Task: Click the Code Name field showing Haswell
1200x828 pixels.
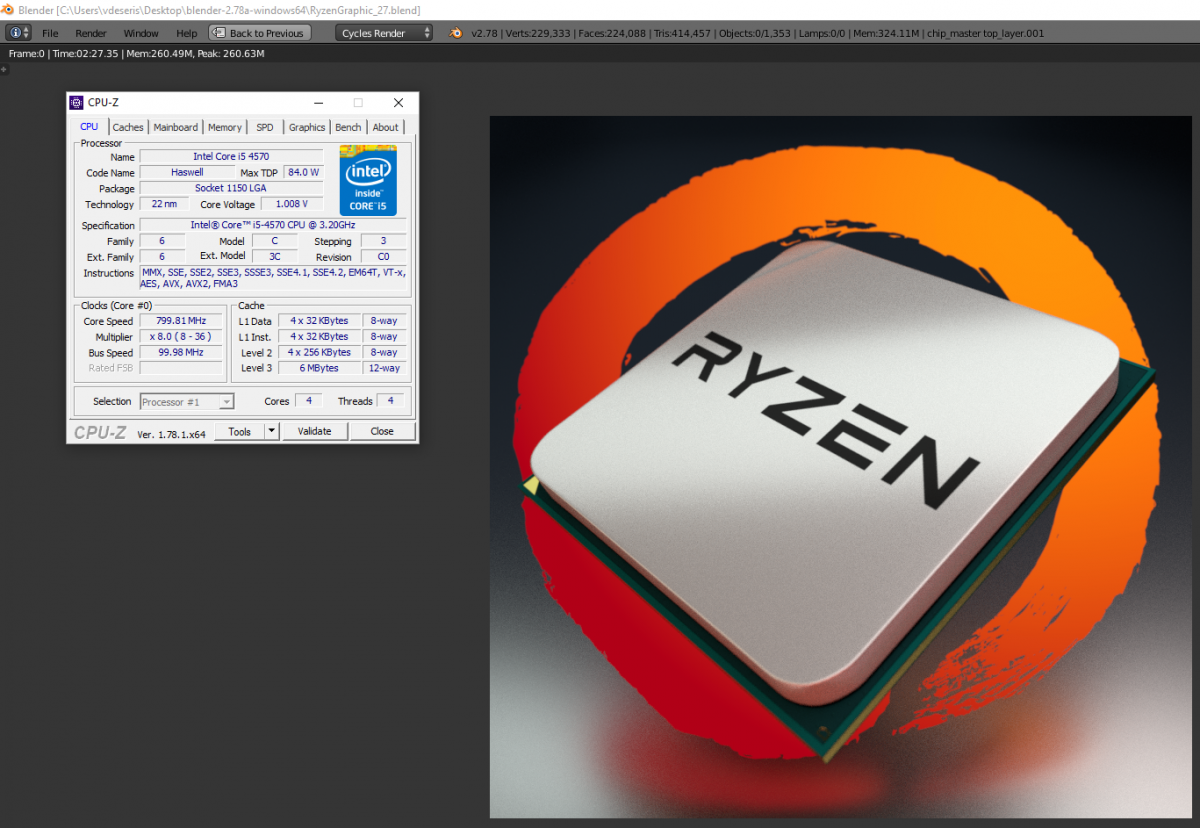Action: 187,172
